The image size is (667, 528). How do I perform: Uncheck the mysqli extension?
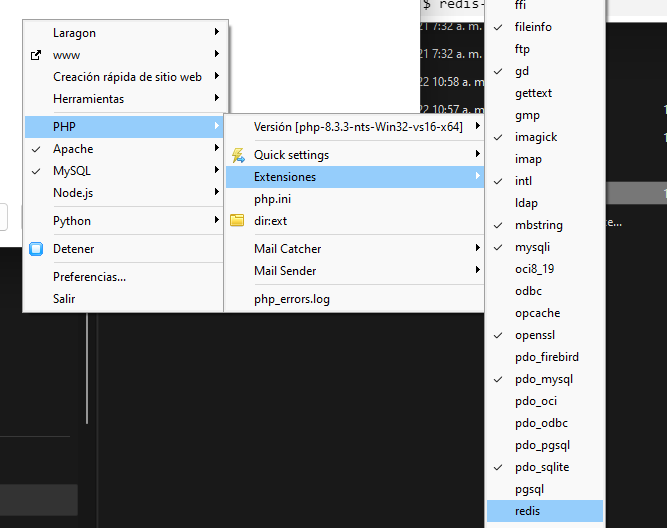tap(545, 247)
